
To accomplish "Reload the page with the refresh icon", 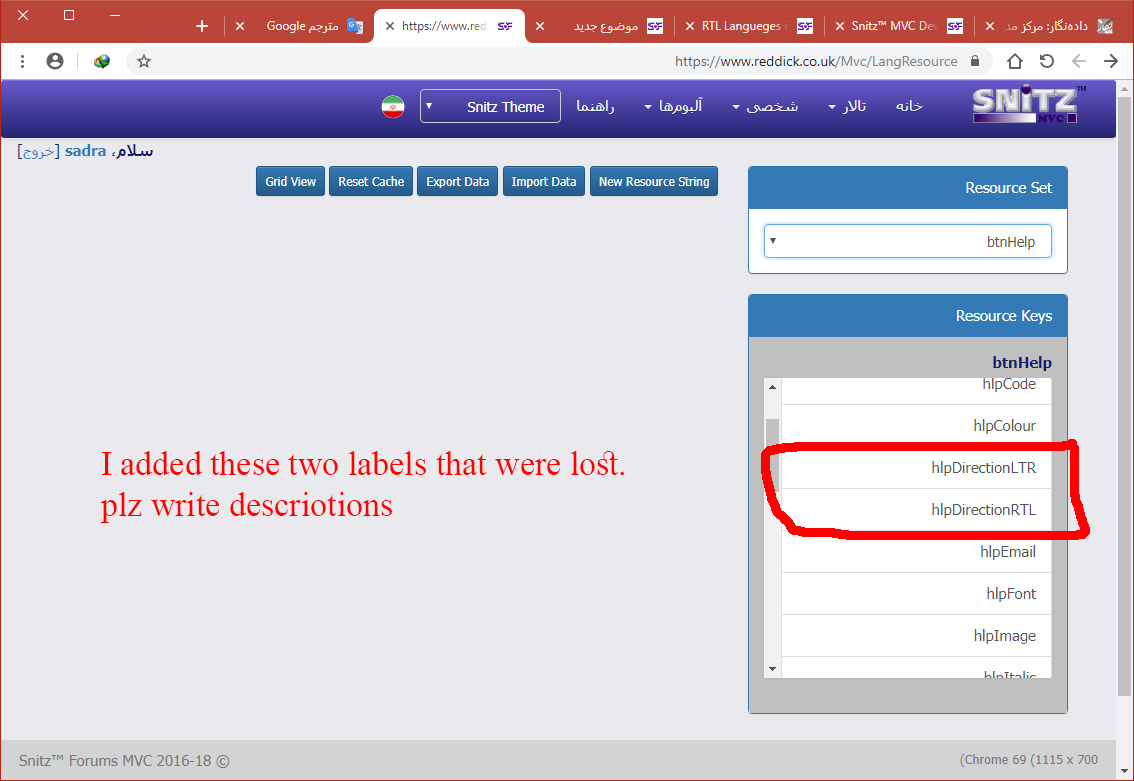I will coord(1046,61).
